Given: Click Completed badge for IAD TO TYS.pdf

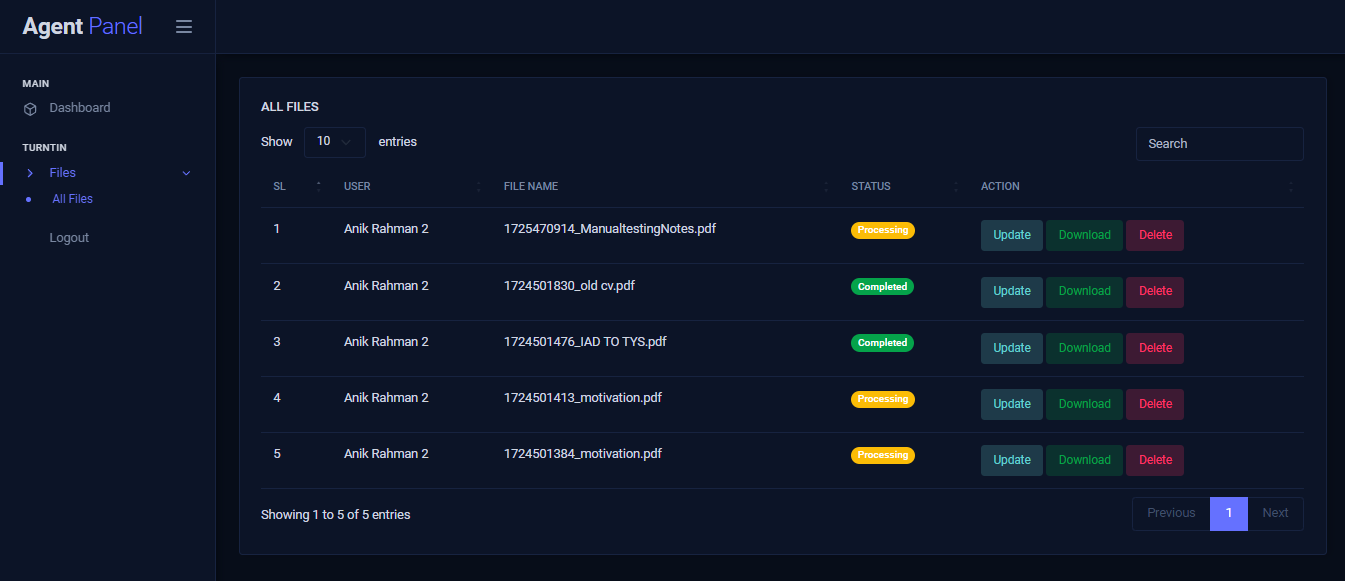Looking at the screenshot, I should click(x=883, y=343).
